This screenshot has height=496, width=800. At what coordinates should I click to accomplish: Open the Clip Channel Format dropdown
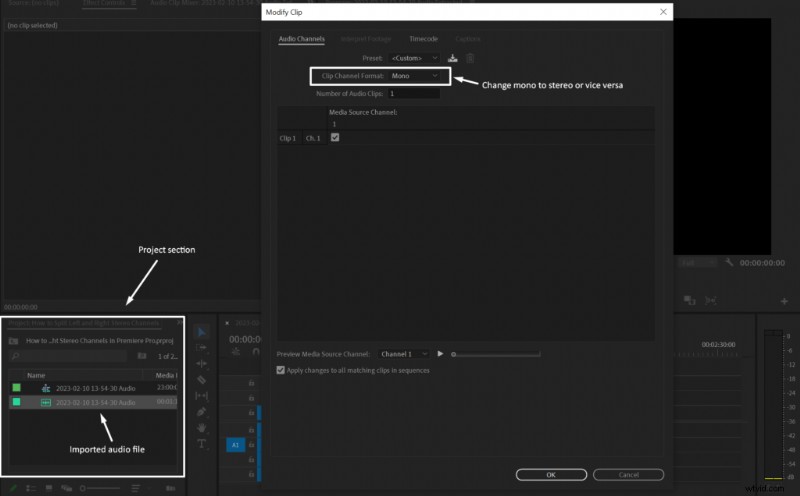coord(414,76)
